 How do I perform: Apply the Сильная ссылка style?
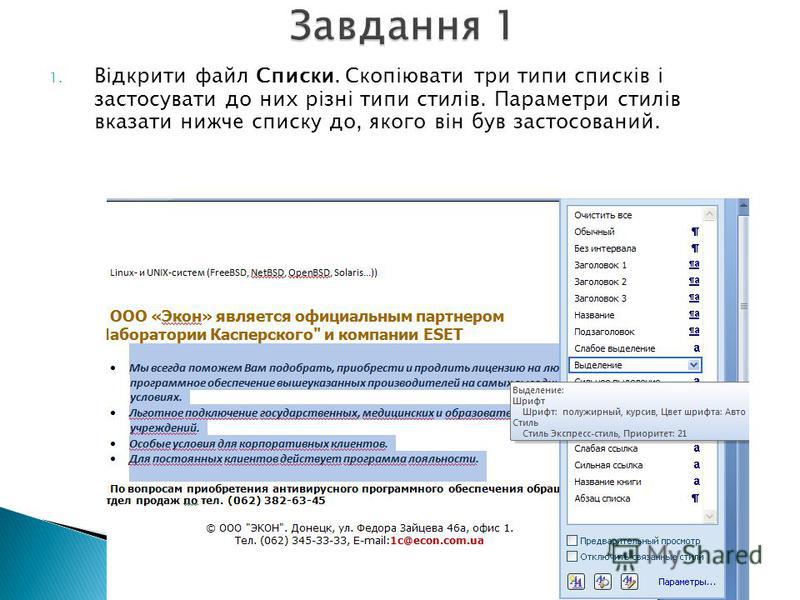click(x=636, y=465)
